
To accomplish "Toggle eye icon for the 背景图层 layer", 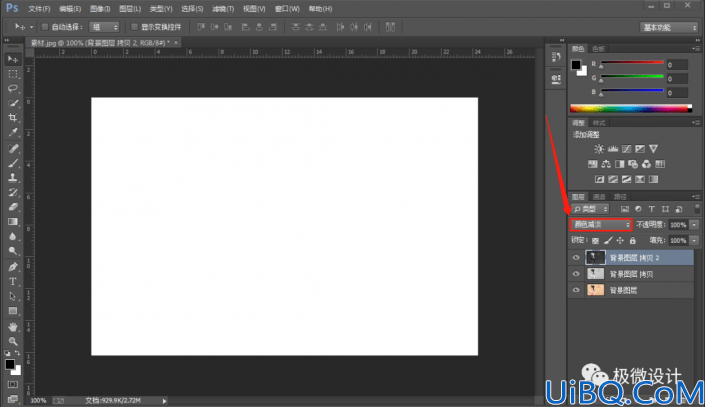I will [576, 290].
